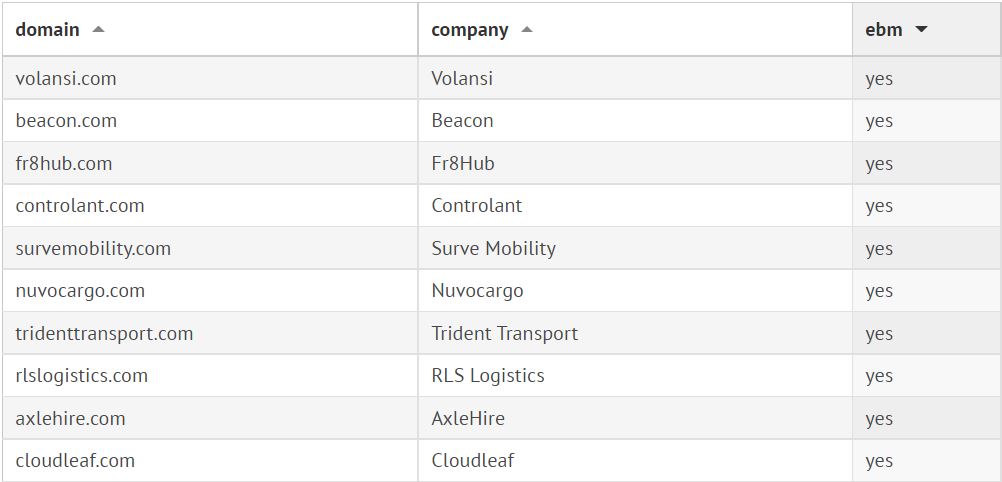The width and height of the screenshot is (1002, 482).
Task: Toggle the ebm descending sort arrow
Action: (921, 30)
